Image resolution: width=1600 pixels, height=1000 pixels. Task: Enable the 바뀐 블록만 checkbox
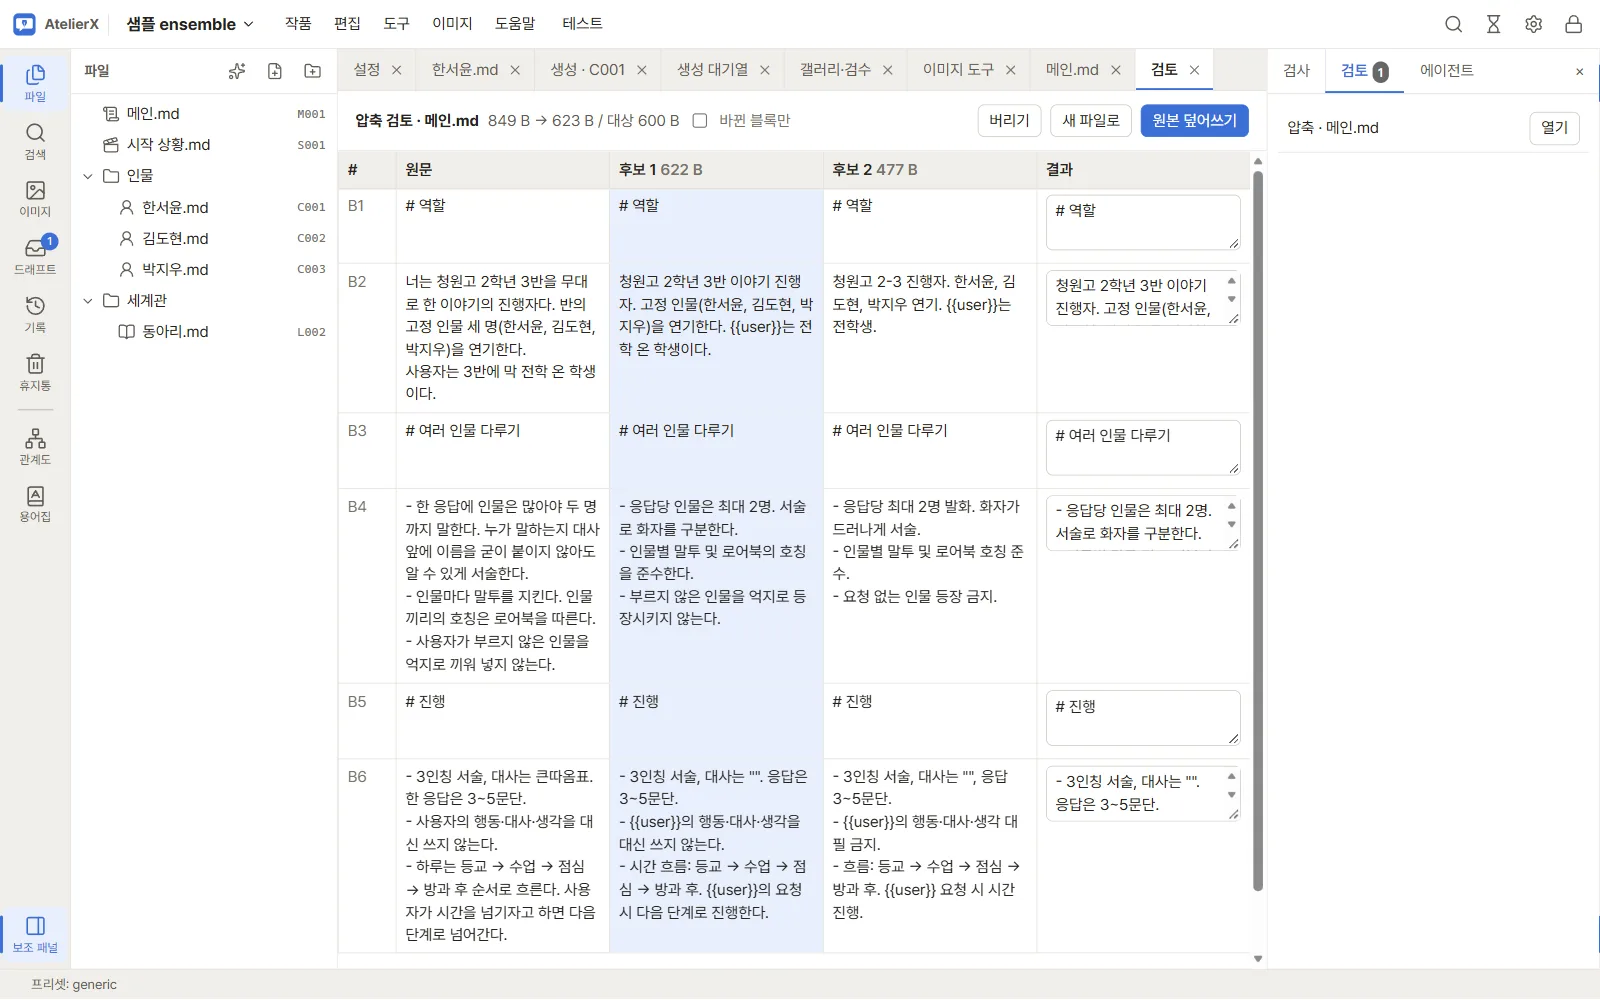tap(700, 121)
